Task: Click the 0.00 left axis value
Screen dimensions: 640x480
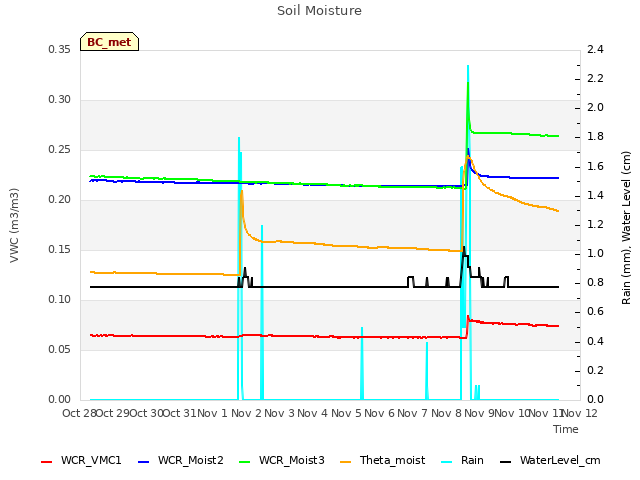Action: tap(60, 400)
